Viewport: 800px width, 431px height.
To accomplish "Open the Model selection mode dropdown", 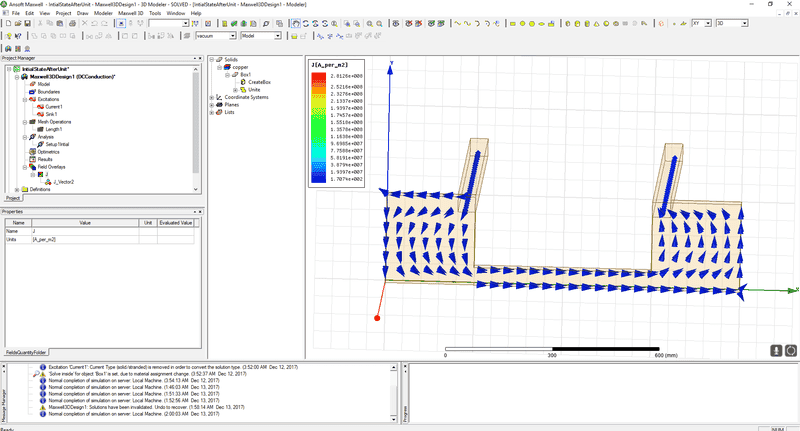I will (x=279, y=35).
